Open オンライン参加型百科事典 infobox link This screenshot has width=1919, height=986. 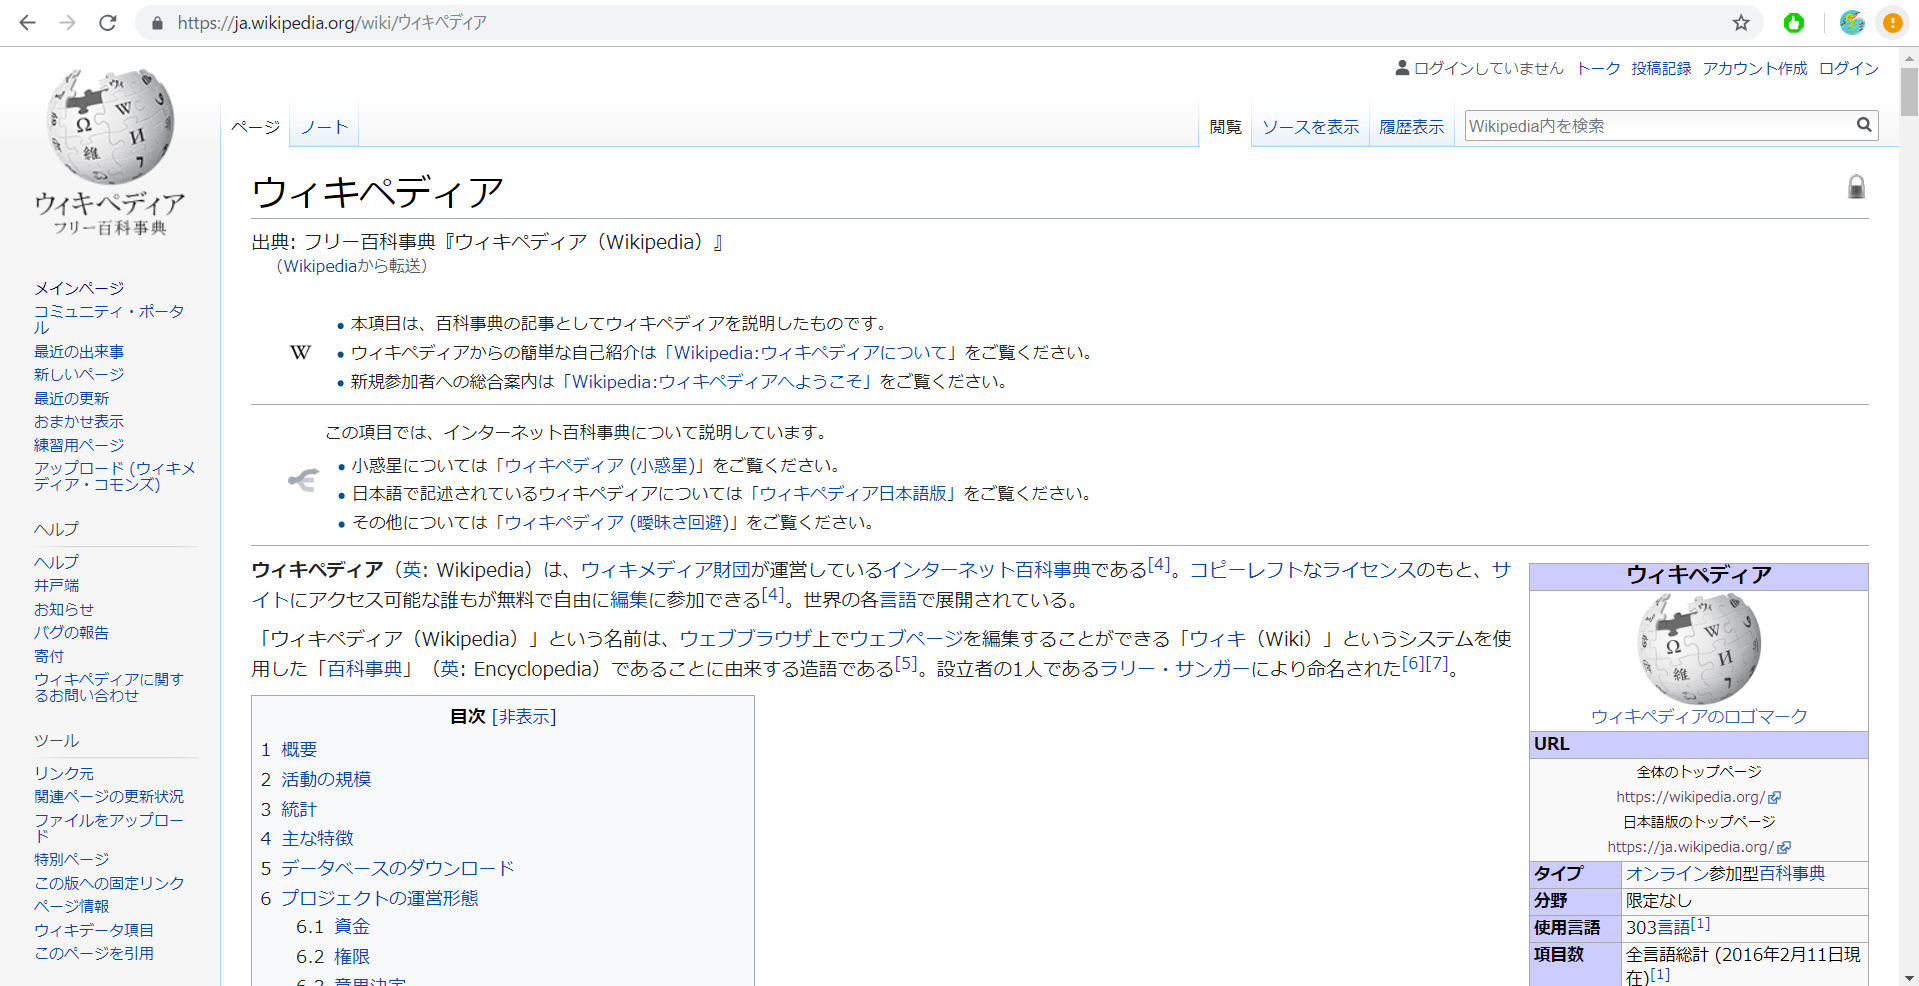[1725, 873]
